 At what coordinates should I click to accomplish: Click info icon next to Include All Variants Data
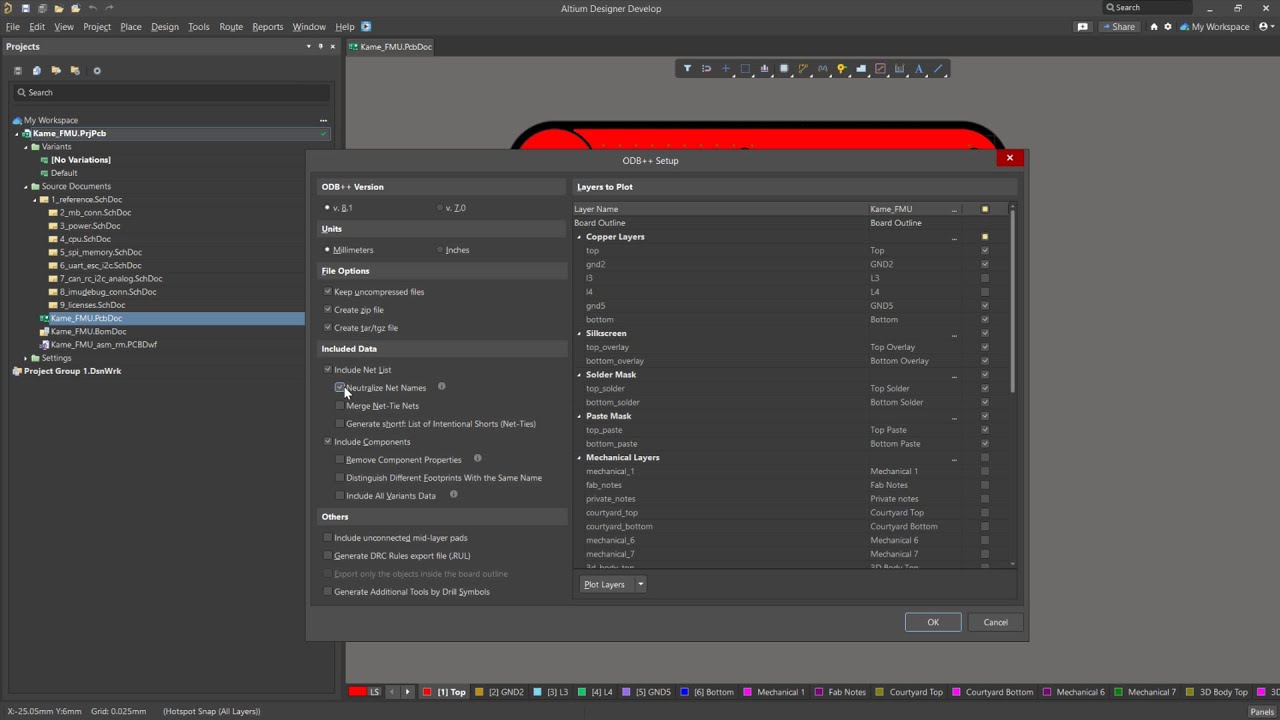[453, 495]
